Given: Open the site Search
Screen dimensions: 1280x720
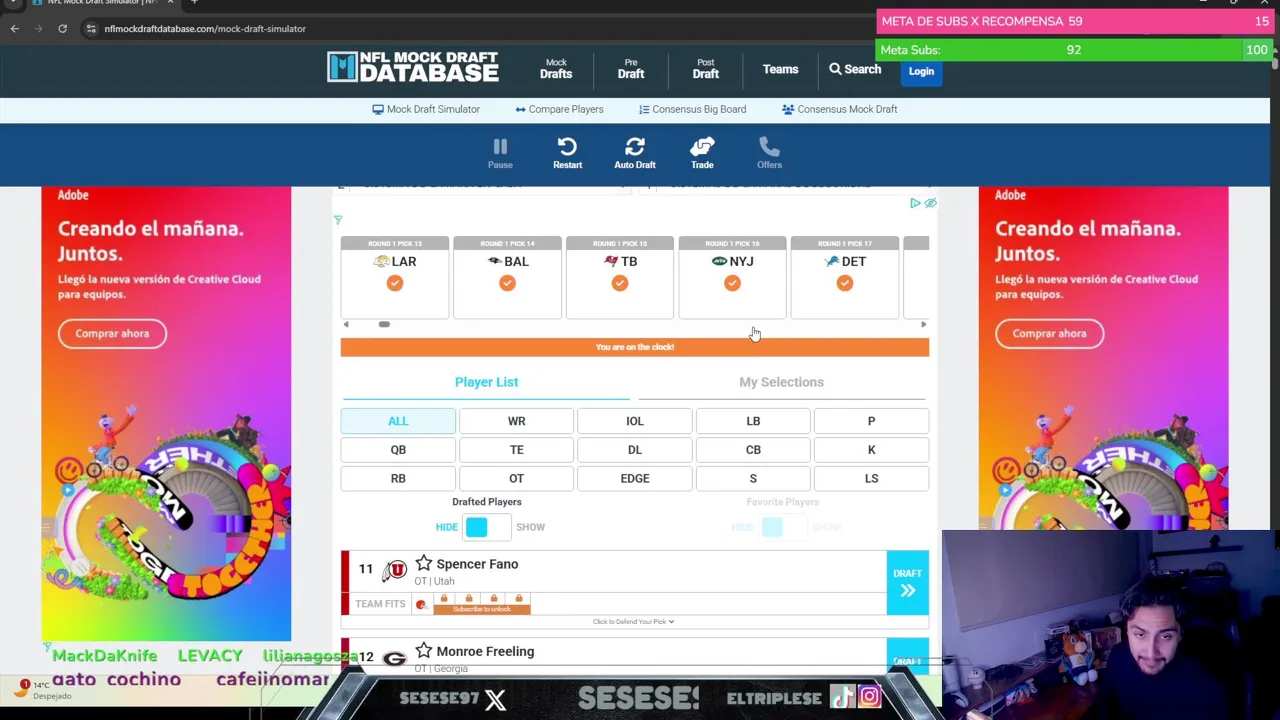Looking at the screenshot, I should click(855, 69).
